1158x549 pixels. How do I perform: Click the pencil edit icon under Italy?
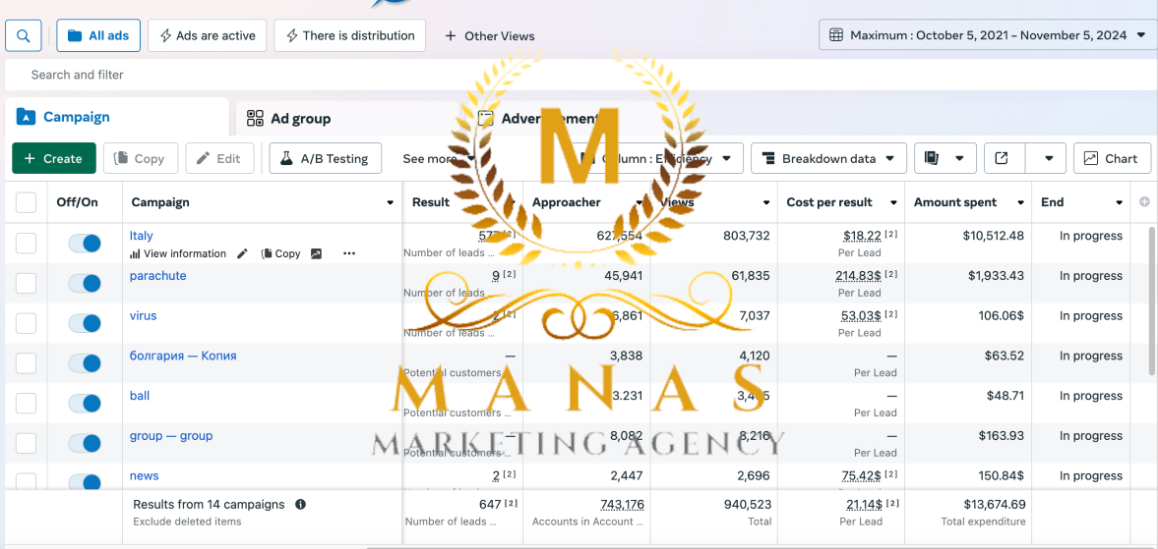[x=242, y=253]
